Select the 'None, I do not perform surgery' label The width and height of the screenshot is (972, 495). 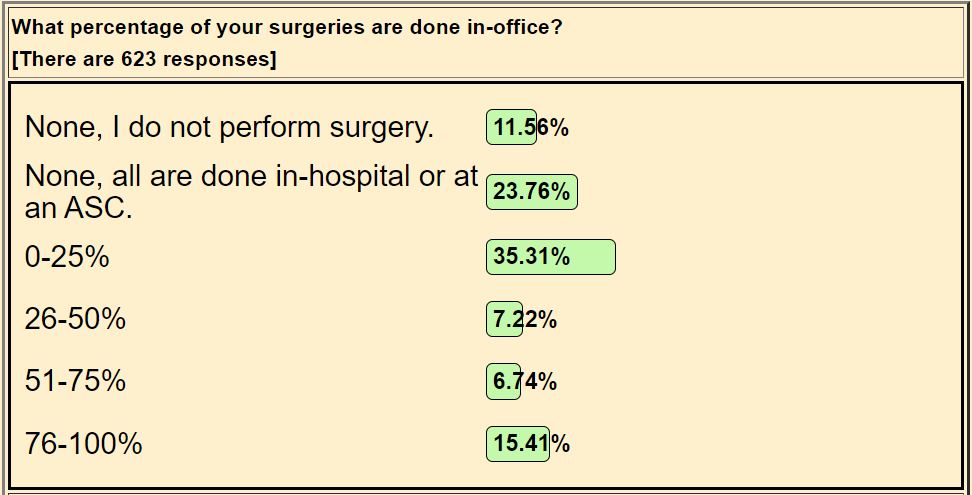229,127
